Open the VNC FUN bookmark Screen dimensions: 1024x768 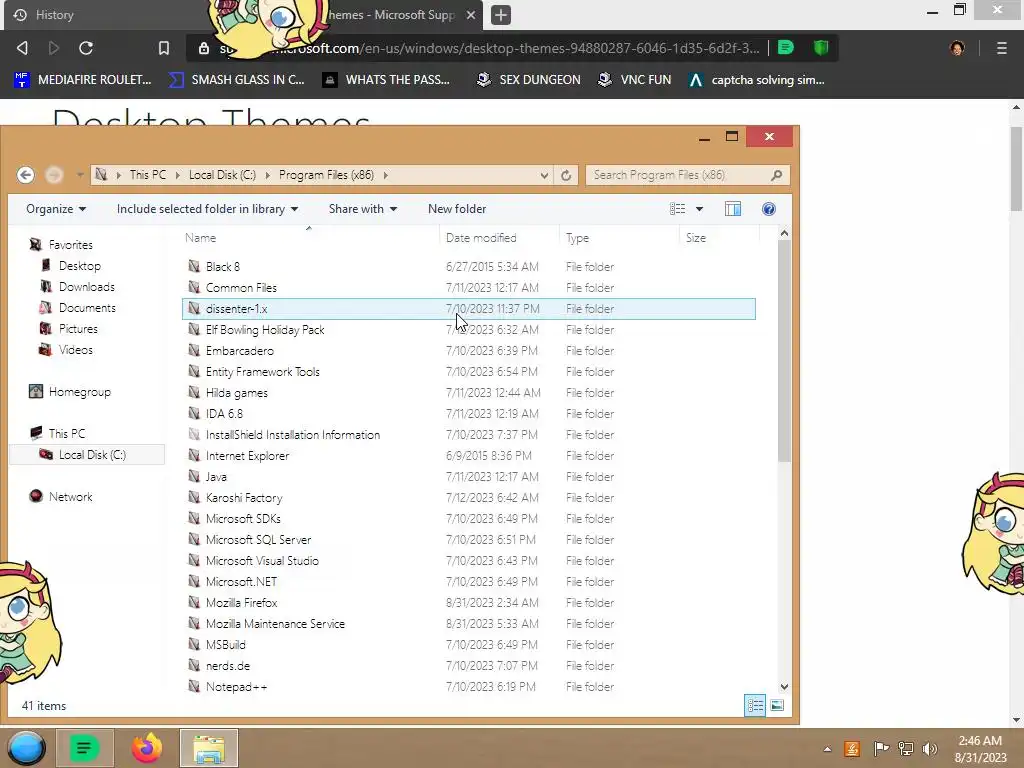point(634,80)
